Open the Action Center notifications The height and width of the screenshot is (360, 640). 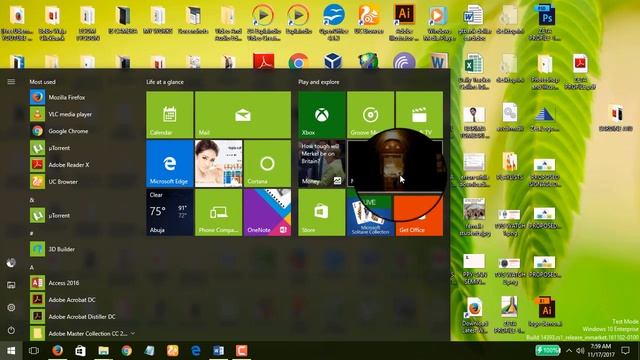[625, 351]
